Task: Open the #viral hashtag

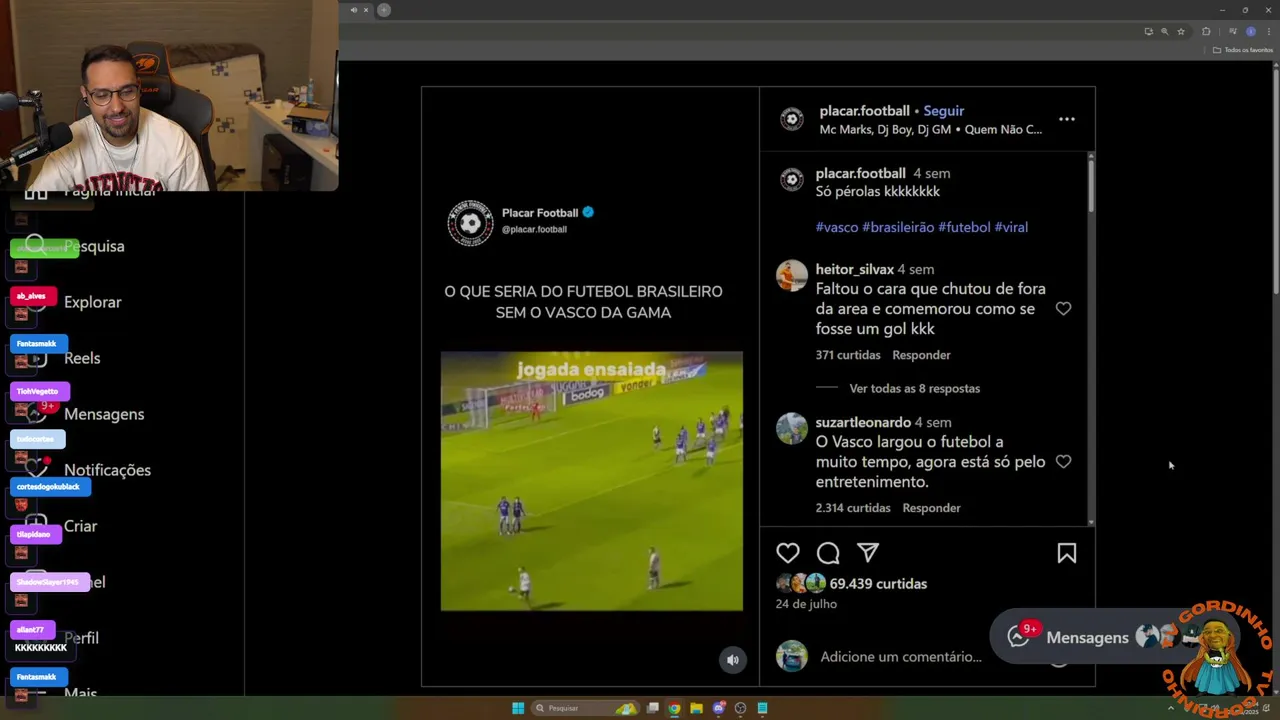Action: [x=1011, y=227]
